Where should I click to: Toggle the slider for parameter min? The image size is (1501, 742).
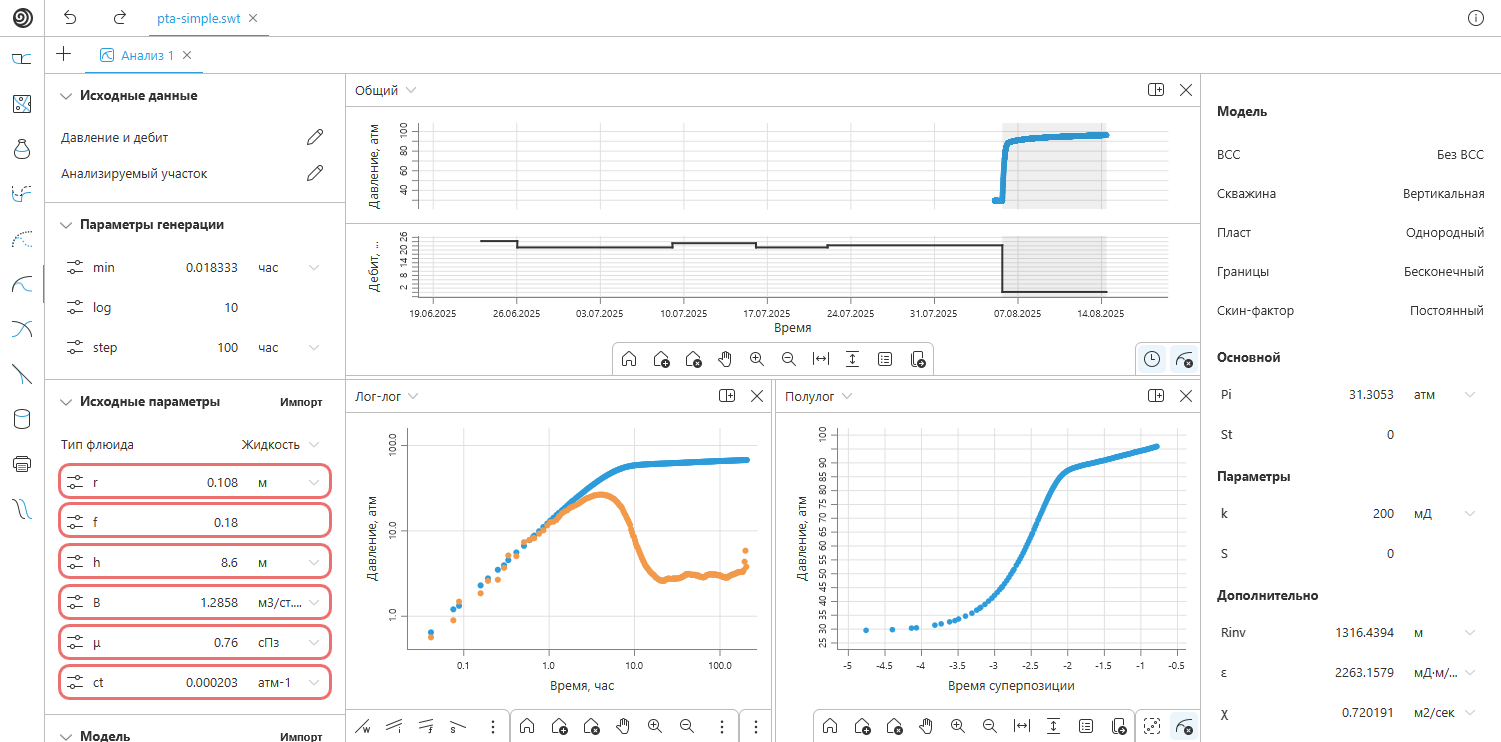(x=76, y=267)
